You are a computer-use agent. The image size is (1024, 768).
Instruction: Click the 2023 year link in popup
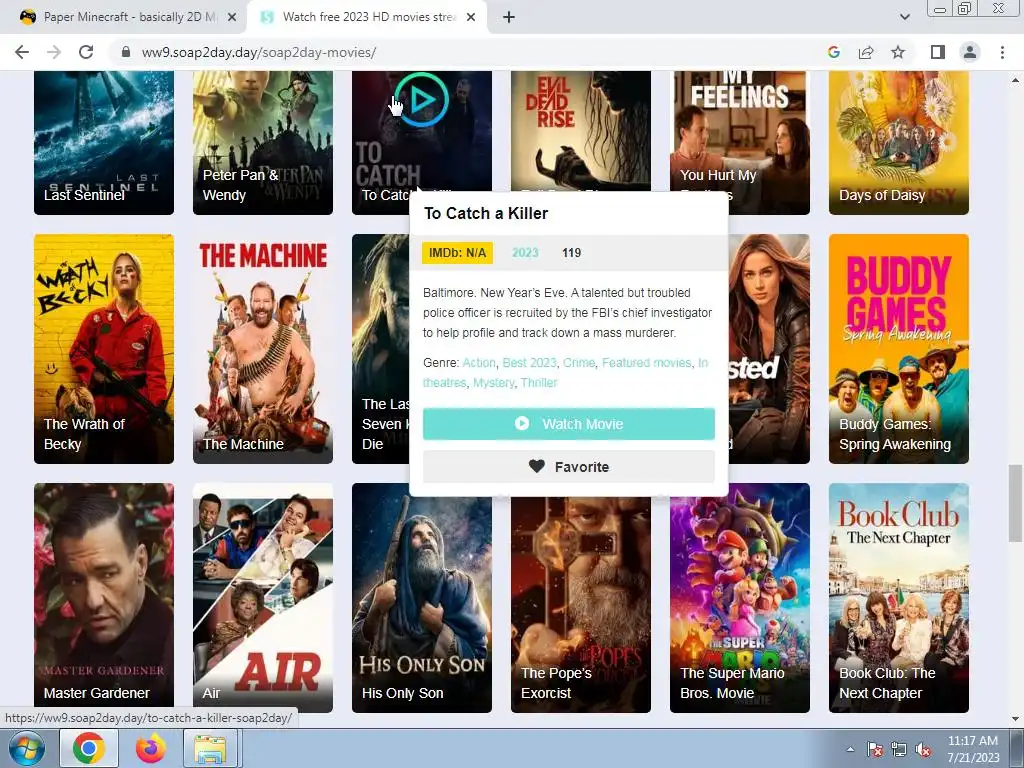click(x=525, y=253)
